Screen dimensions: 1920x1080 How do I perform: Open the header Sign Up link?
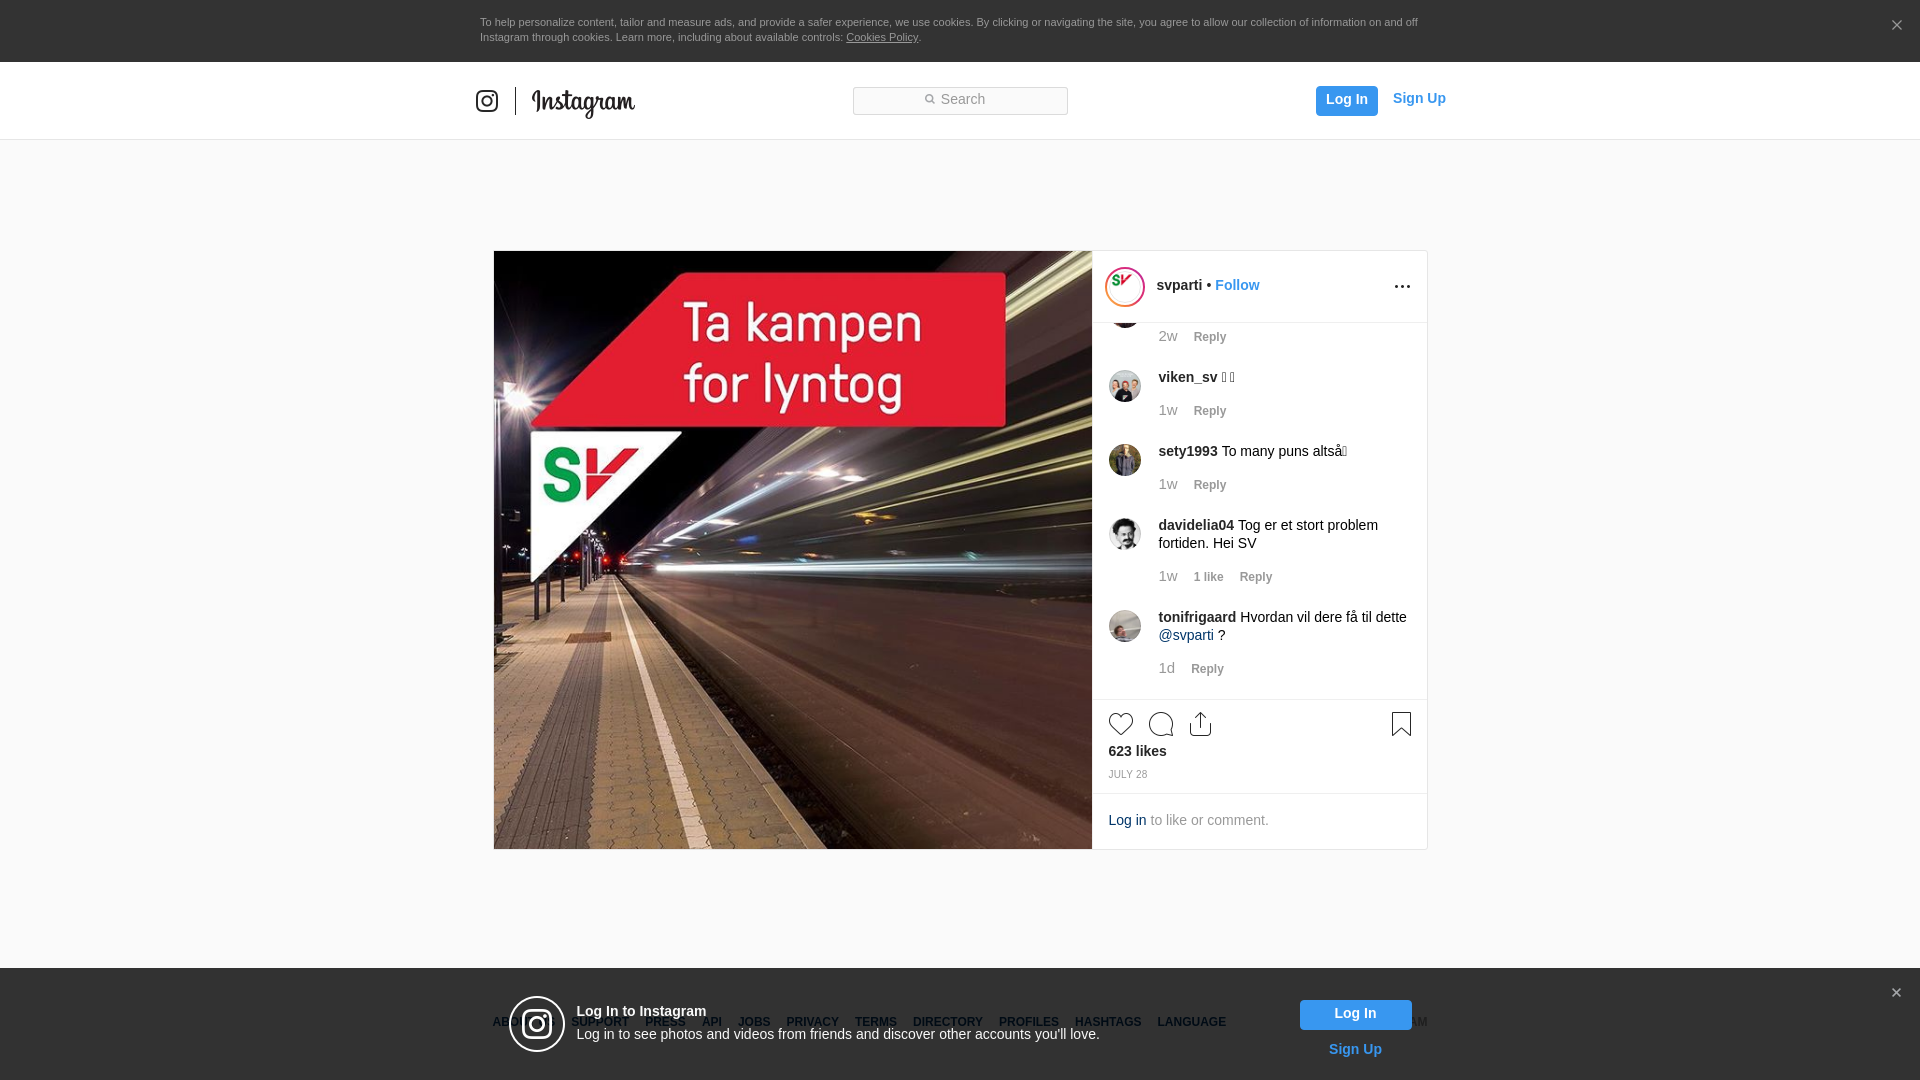click(1419, 98)
